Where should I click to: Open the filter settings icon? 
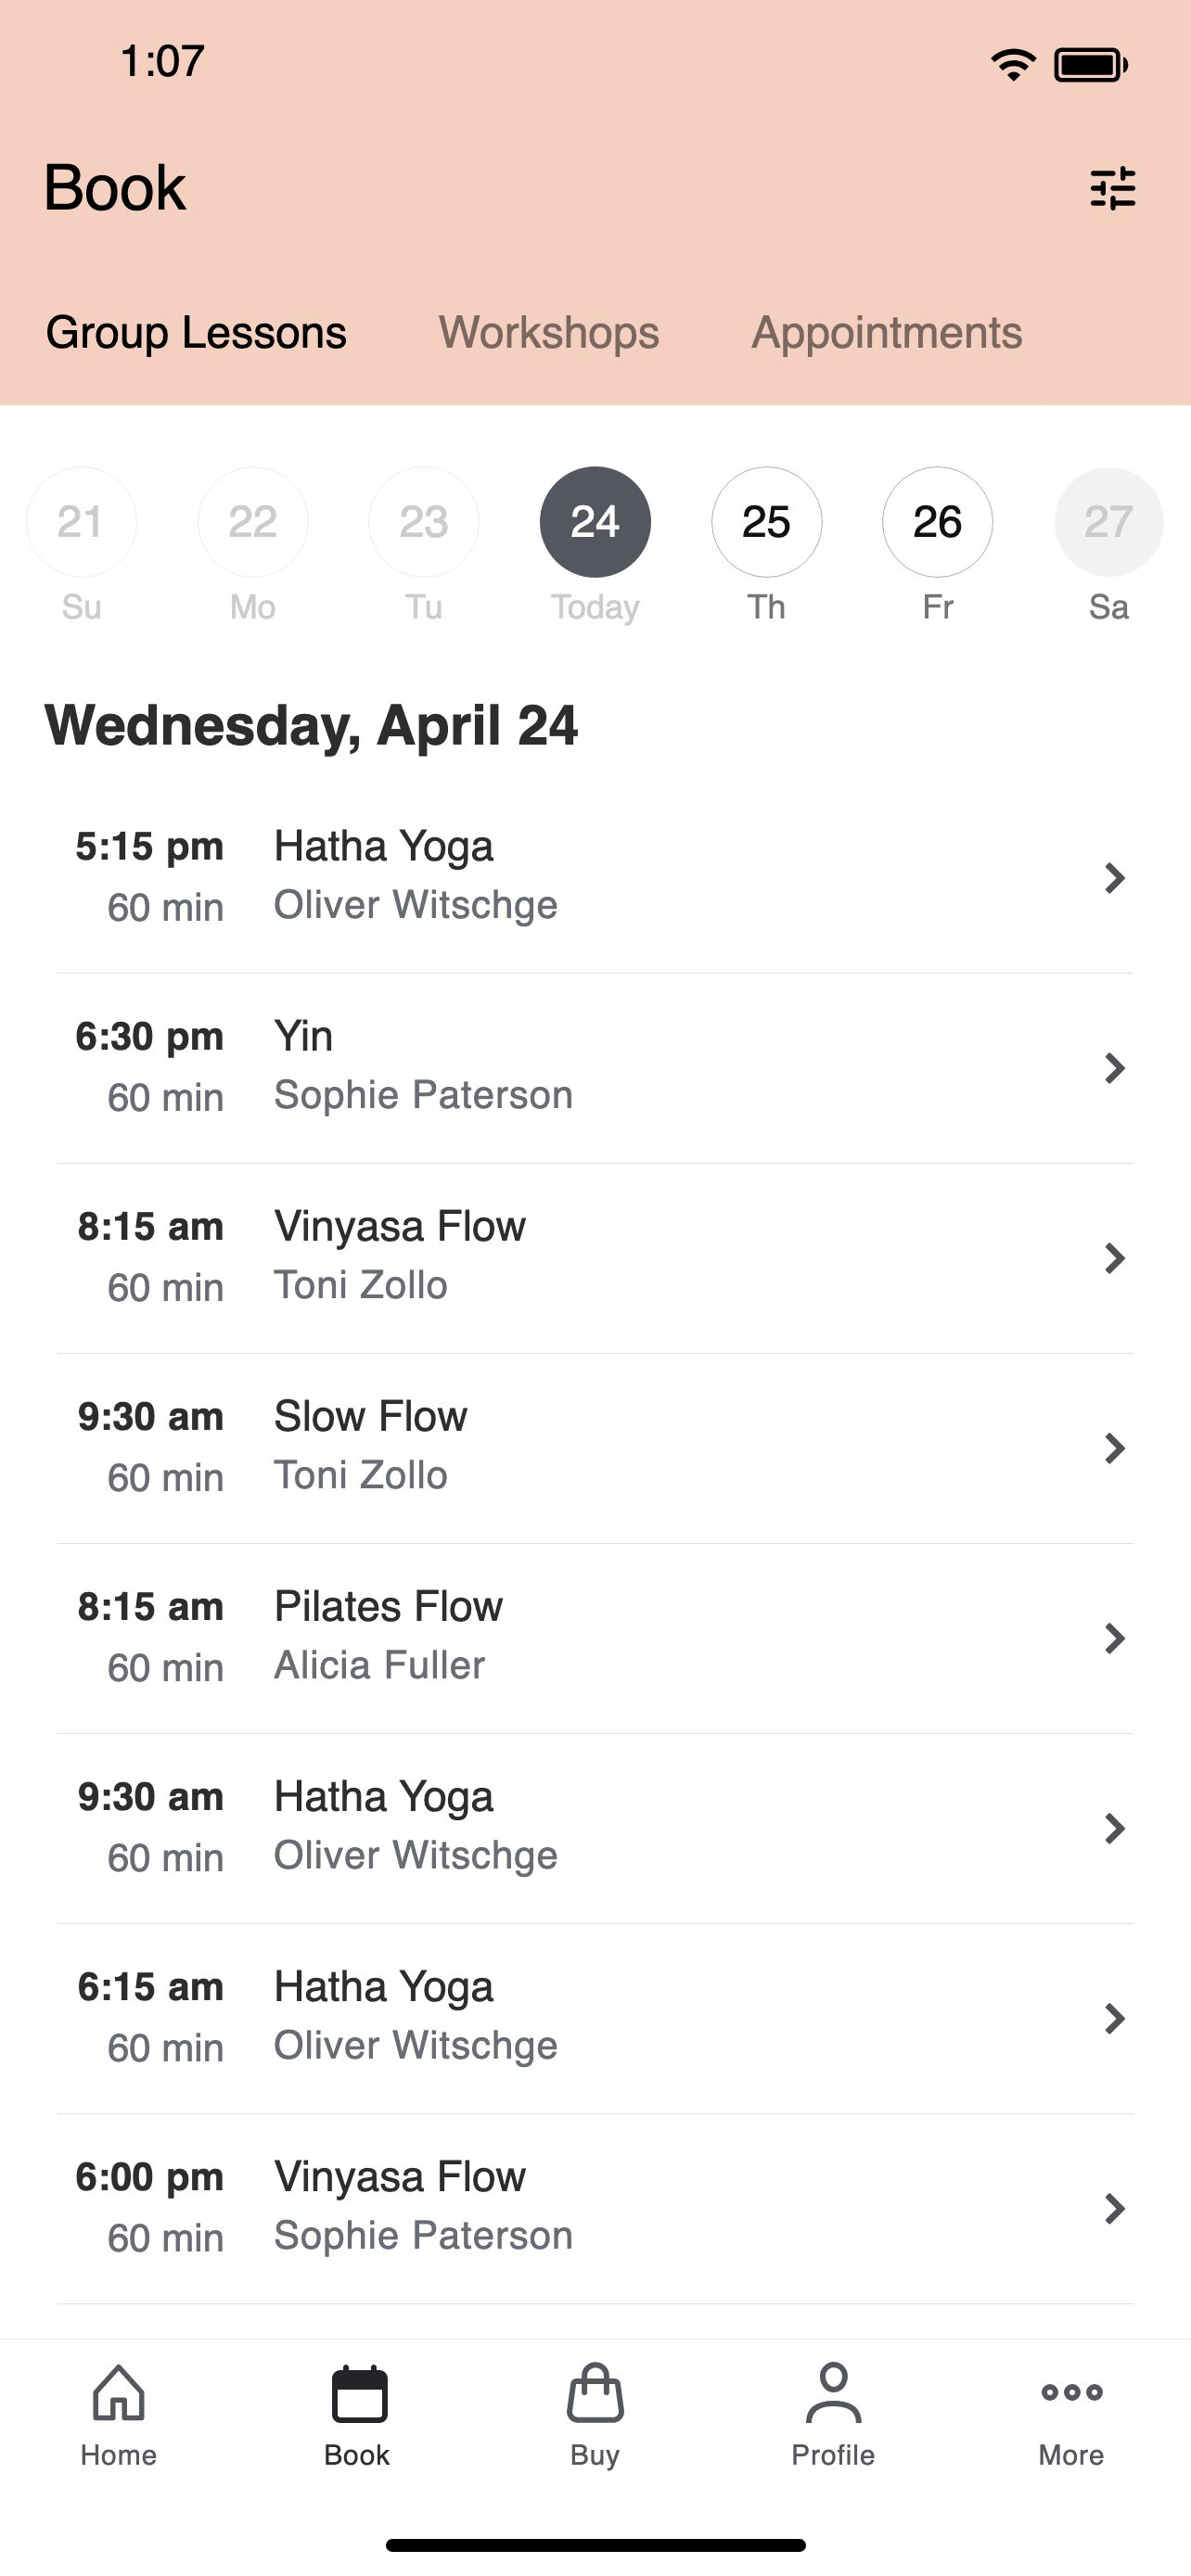[1112, 188]
